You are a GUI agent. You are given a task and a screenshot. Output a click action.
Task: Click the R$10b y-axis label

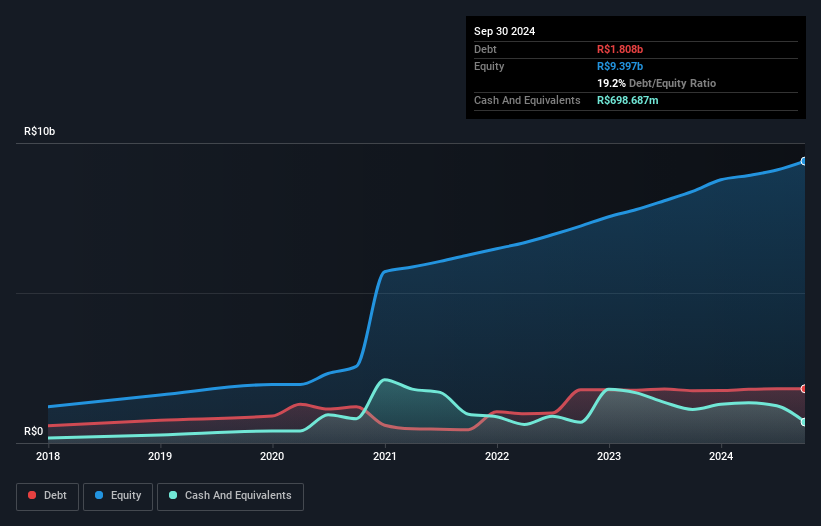(x=39, y=131)
